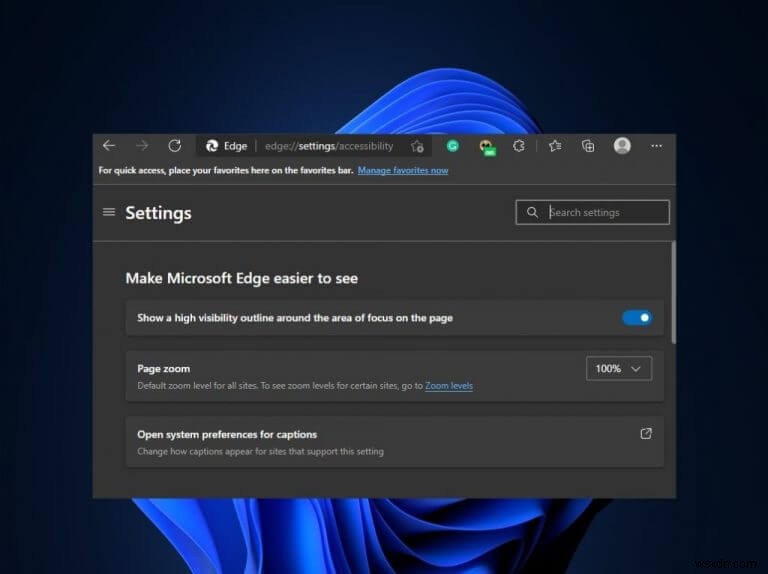Click the forward navigation arrow
The height and width of the screenshot is (574, 768).
pyautogui.click(x=142, y=145)
